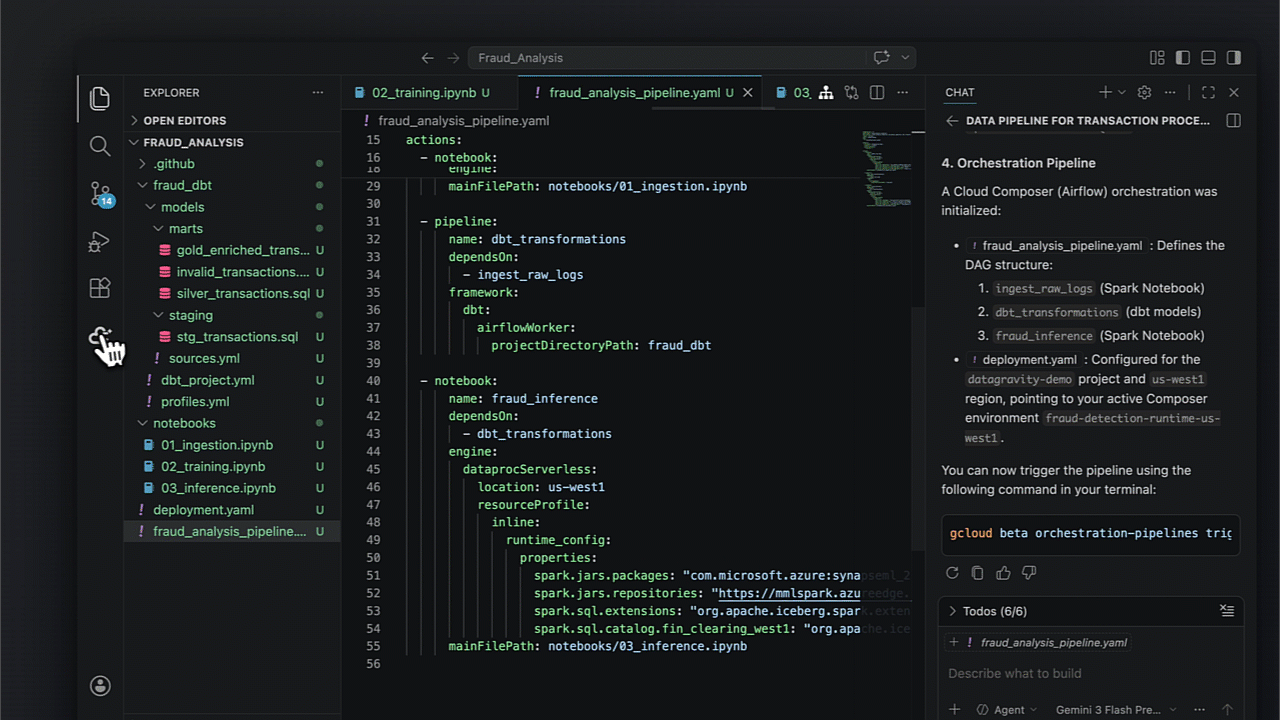Click the compare changes icon in the editor toolbar
Image resolution: width=1280 pixels, height=720 pixels.
851,92
